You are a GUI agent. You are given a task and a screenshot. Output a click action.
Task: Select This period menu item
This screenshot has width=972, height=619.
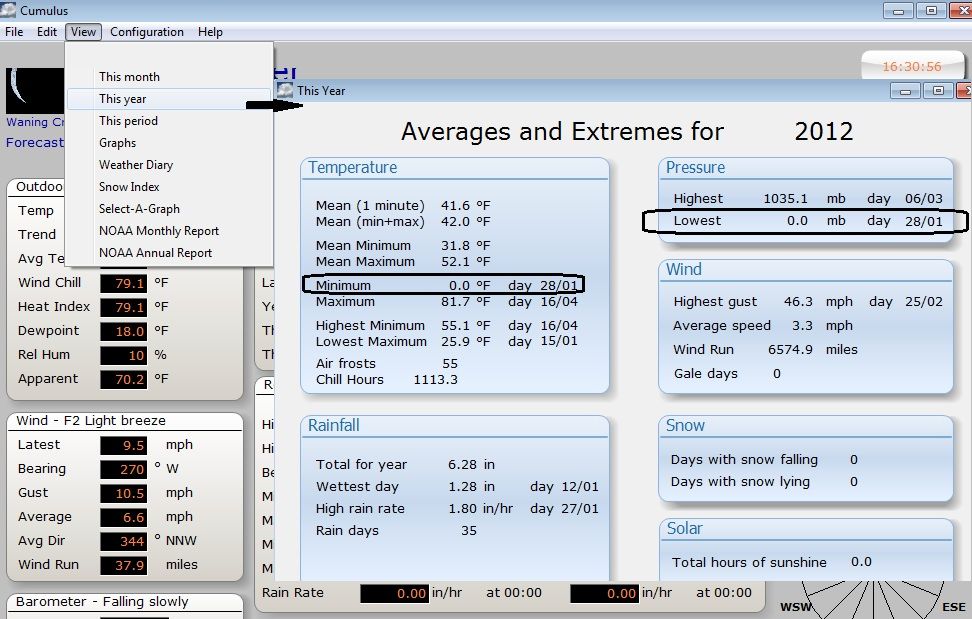tap(128, 121)
